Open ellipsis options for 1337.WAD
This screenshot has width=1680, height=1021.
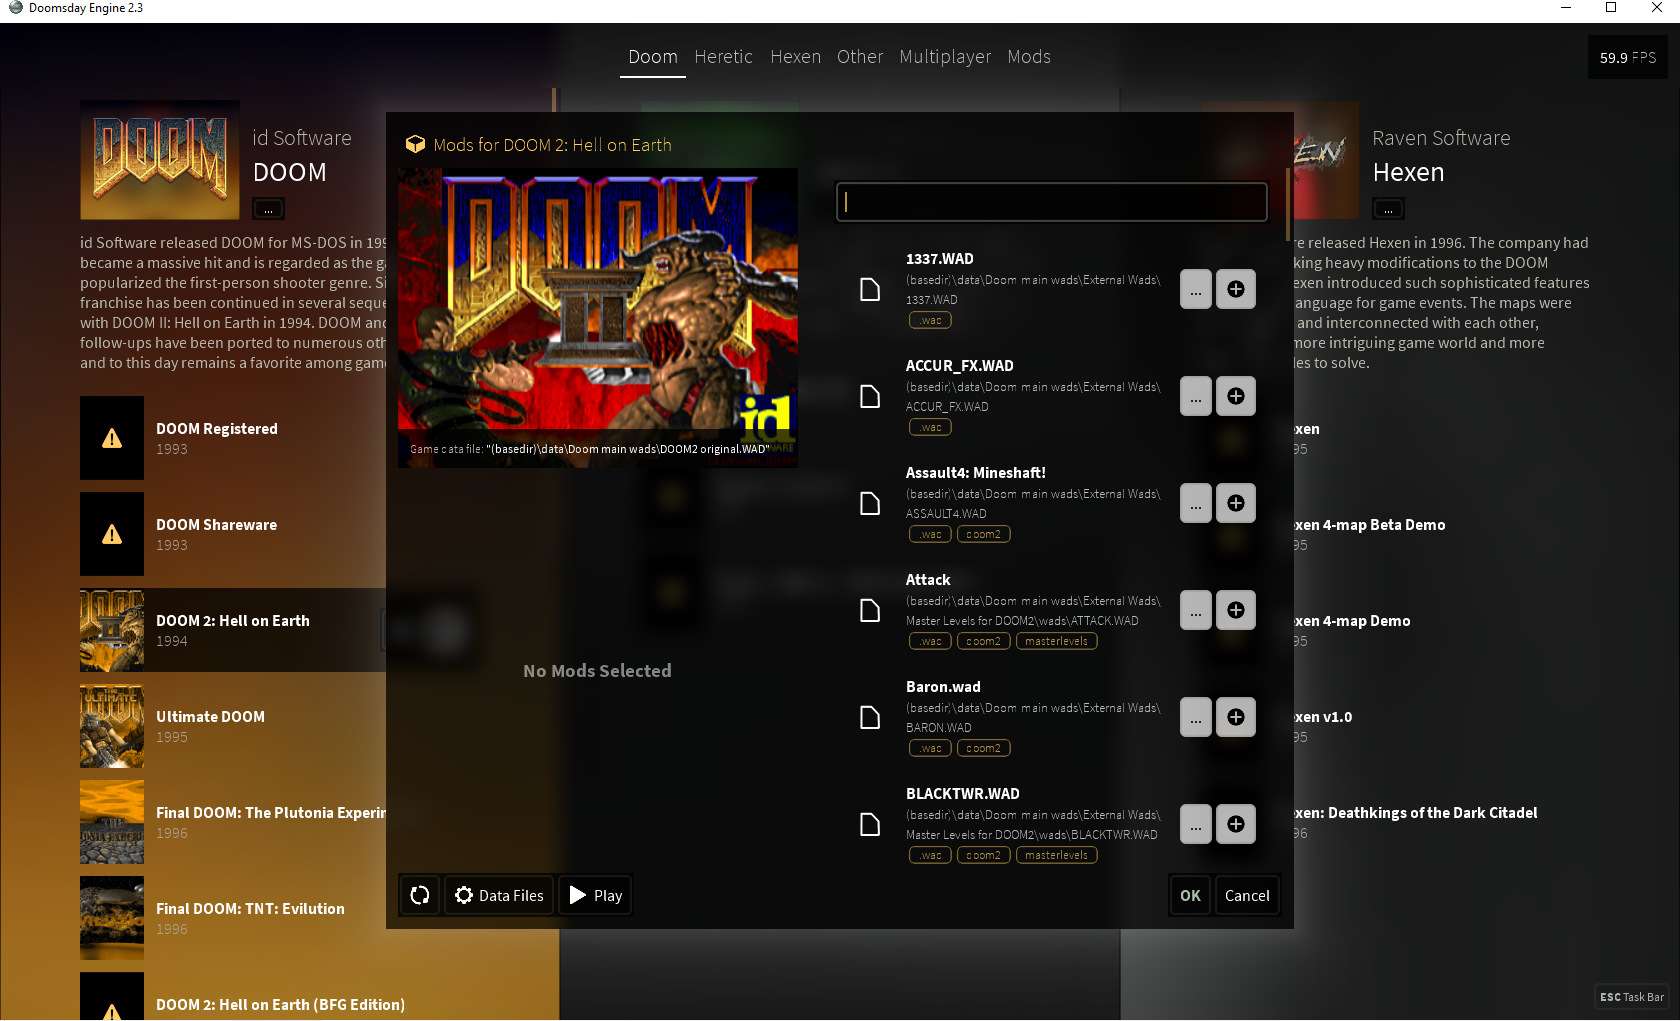1196,289
